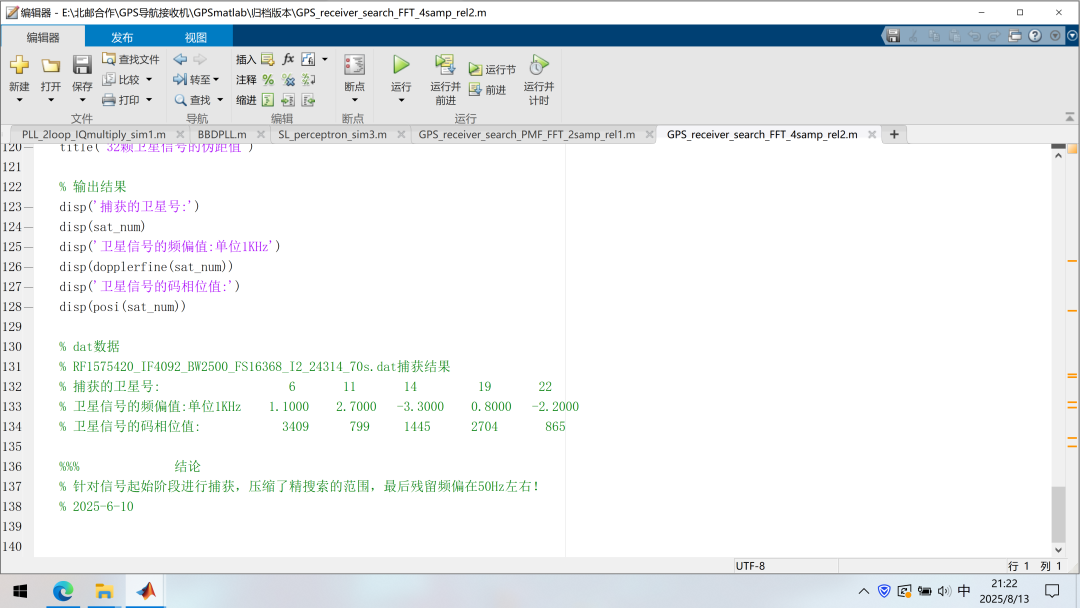This screenshot has height=608, width=1080.
Task: Click the 运行并前进 (Run and Advance) icon
Action: click(x=445, y=66)
